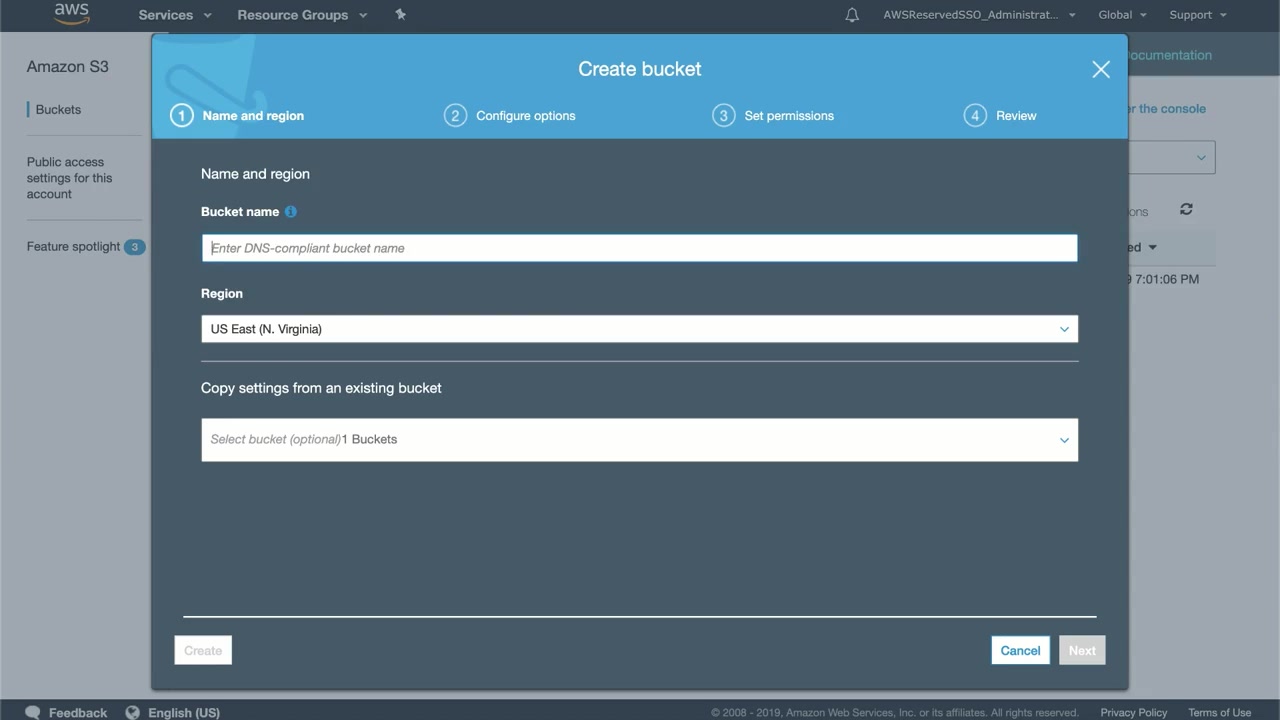Image resolution: width=1280 pixels, height=720 pixels.
Task: Open Public access settings for this account
Action: [x=70, y=178]
